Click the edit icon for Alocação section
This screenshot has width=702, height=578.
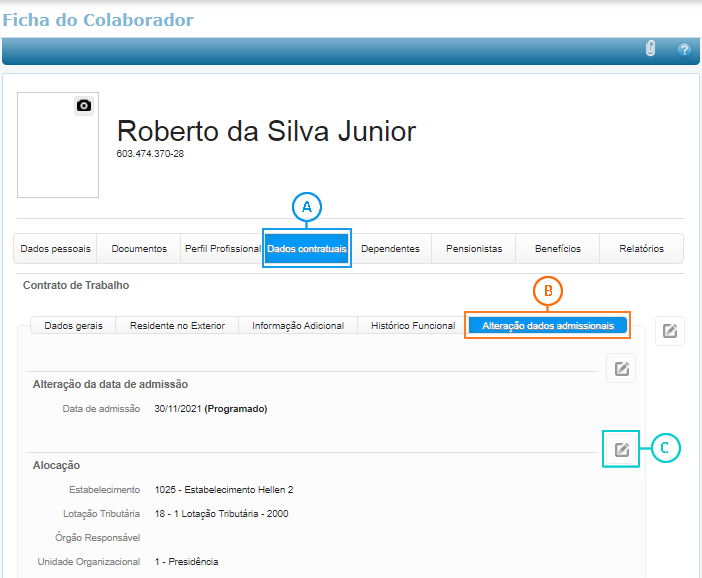622,449
